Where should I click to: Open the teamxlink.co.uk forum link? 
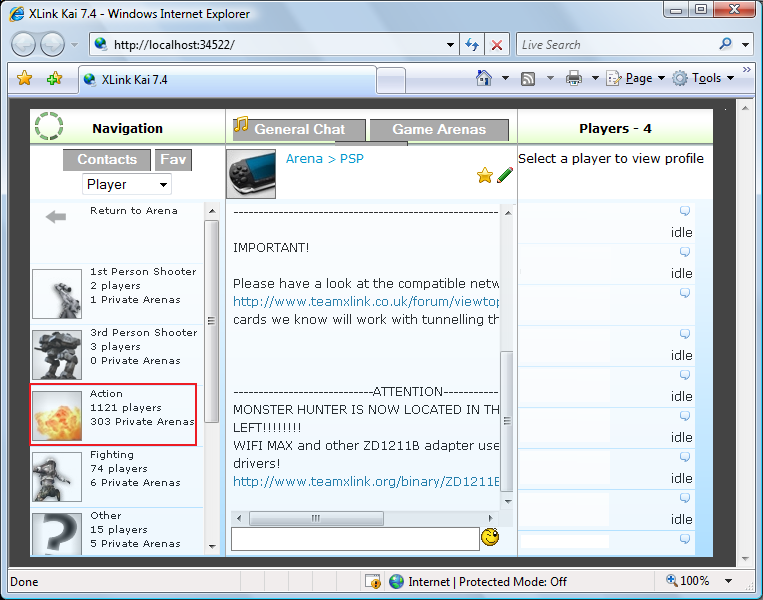point(366,302)
